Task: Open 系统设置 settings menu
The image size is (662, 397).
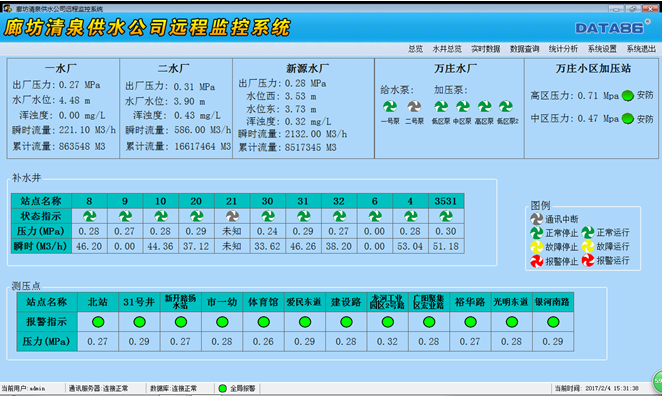Action: tap(602, 49)
